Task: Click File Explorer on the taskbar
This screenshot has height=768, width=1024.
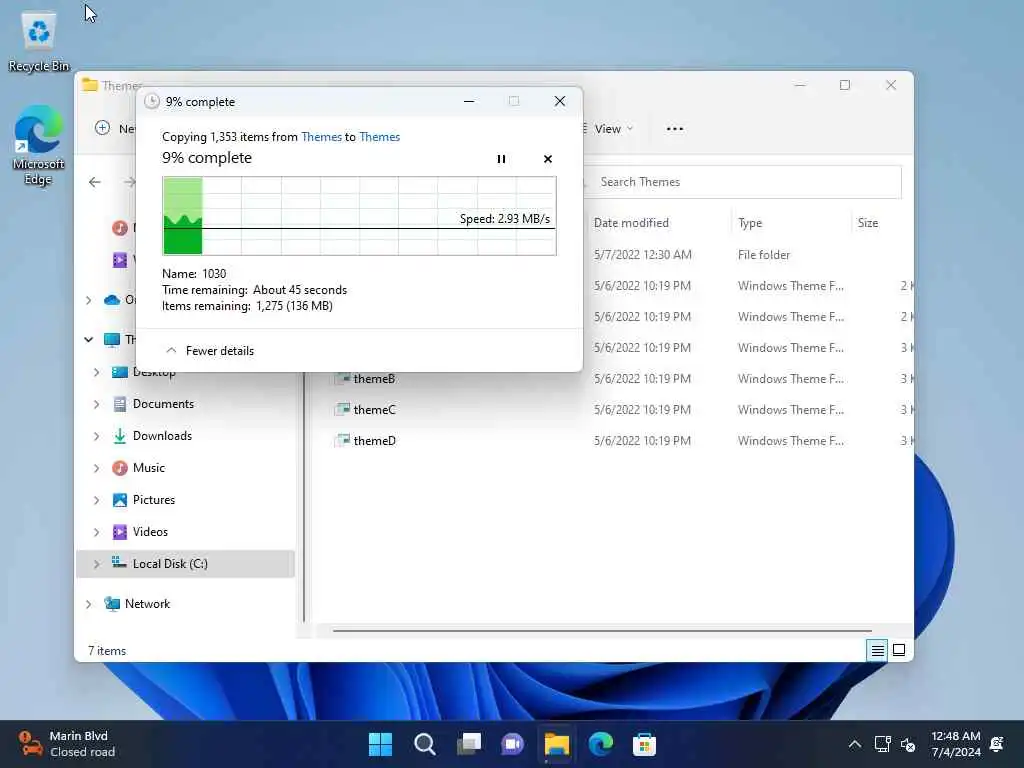Action: tap(557, 744)
